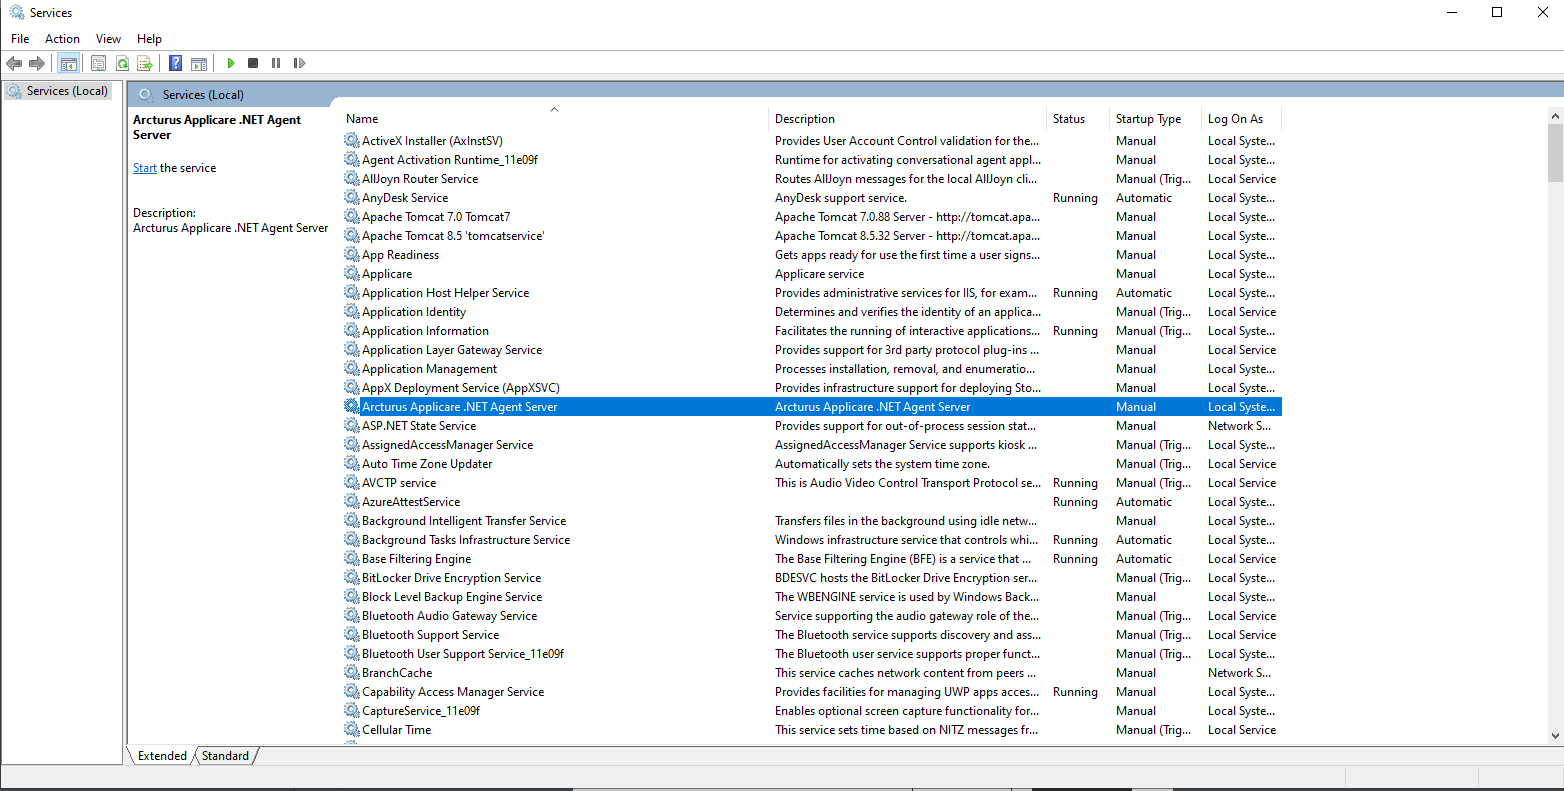The width and height of the screenshot is (1564, 791).
Task: Open Help via blue question mark icon
Action: [176, 63]
